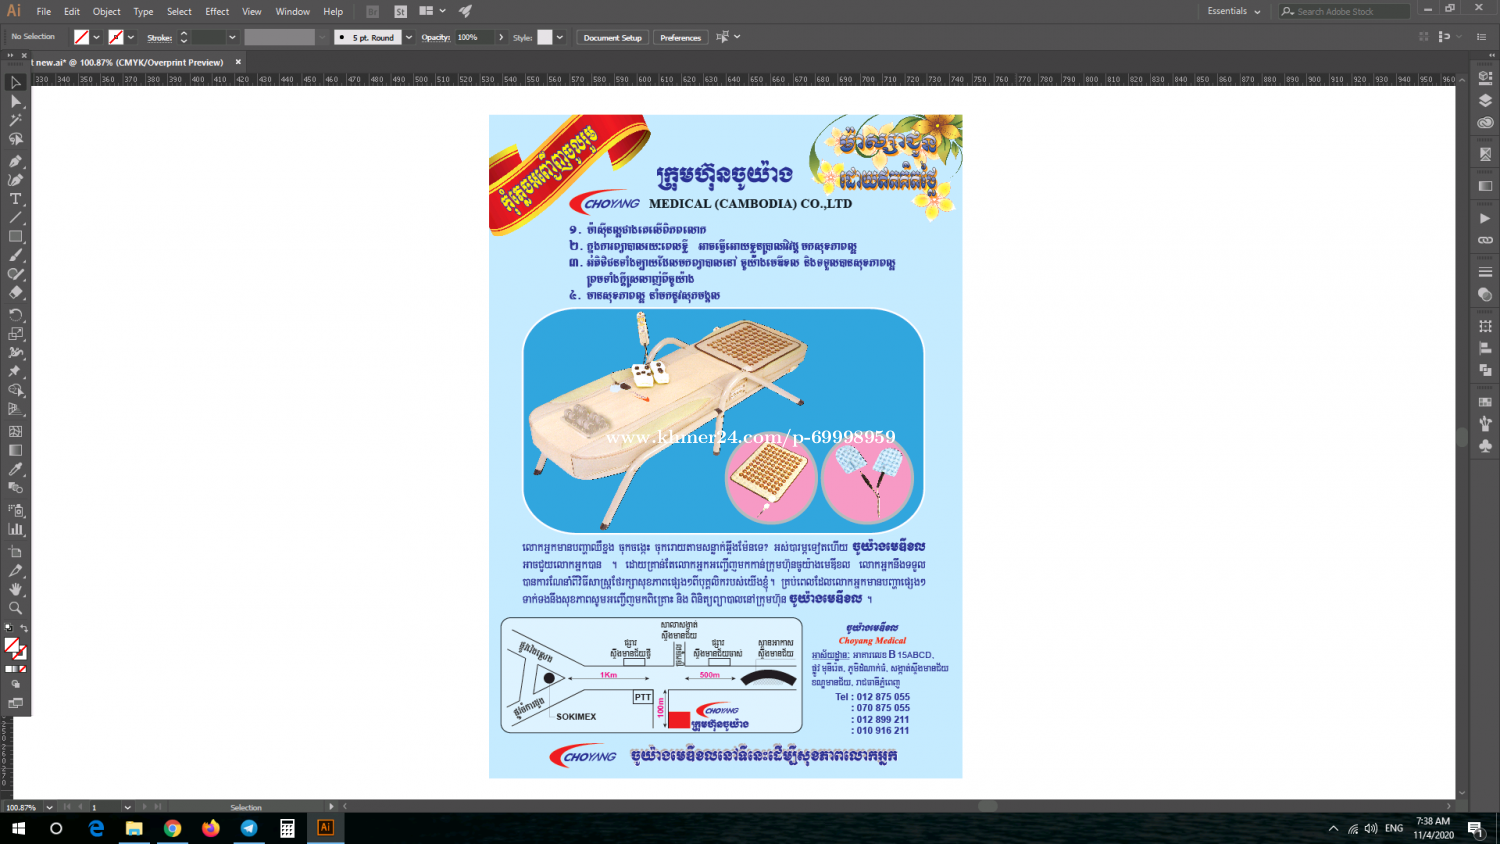The width and height of the screenshot is (1500, 844).
Task: Open the Essentials workspace switcher
Action: pyautogui.click(x=1233, y=11)
